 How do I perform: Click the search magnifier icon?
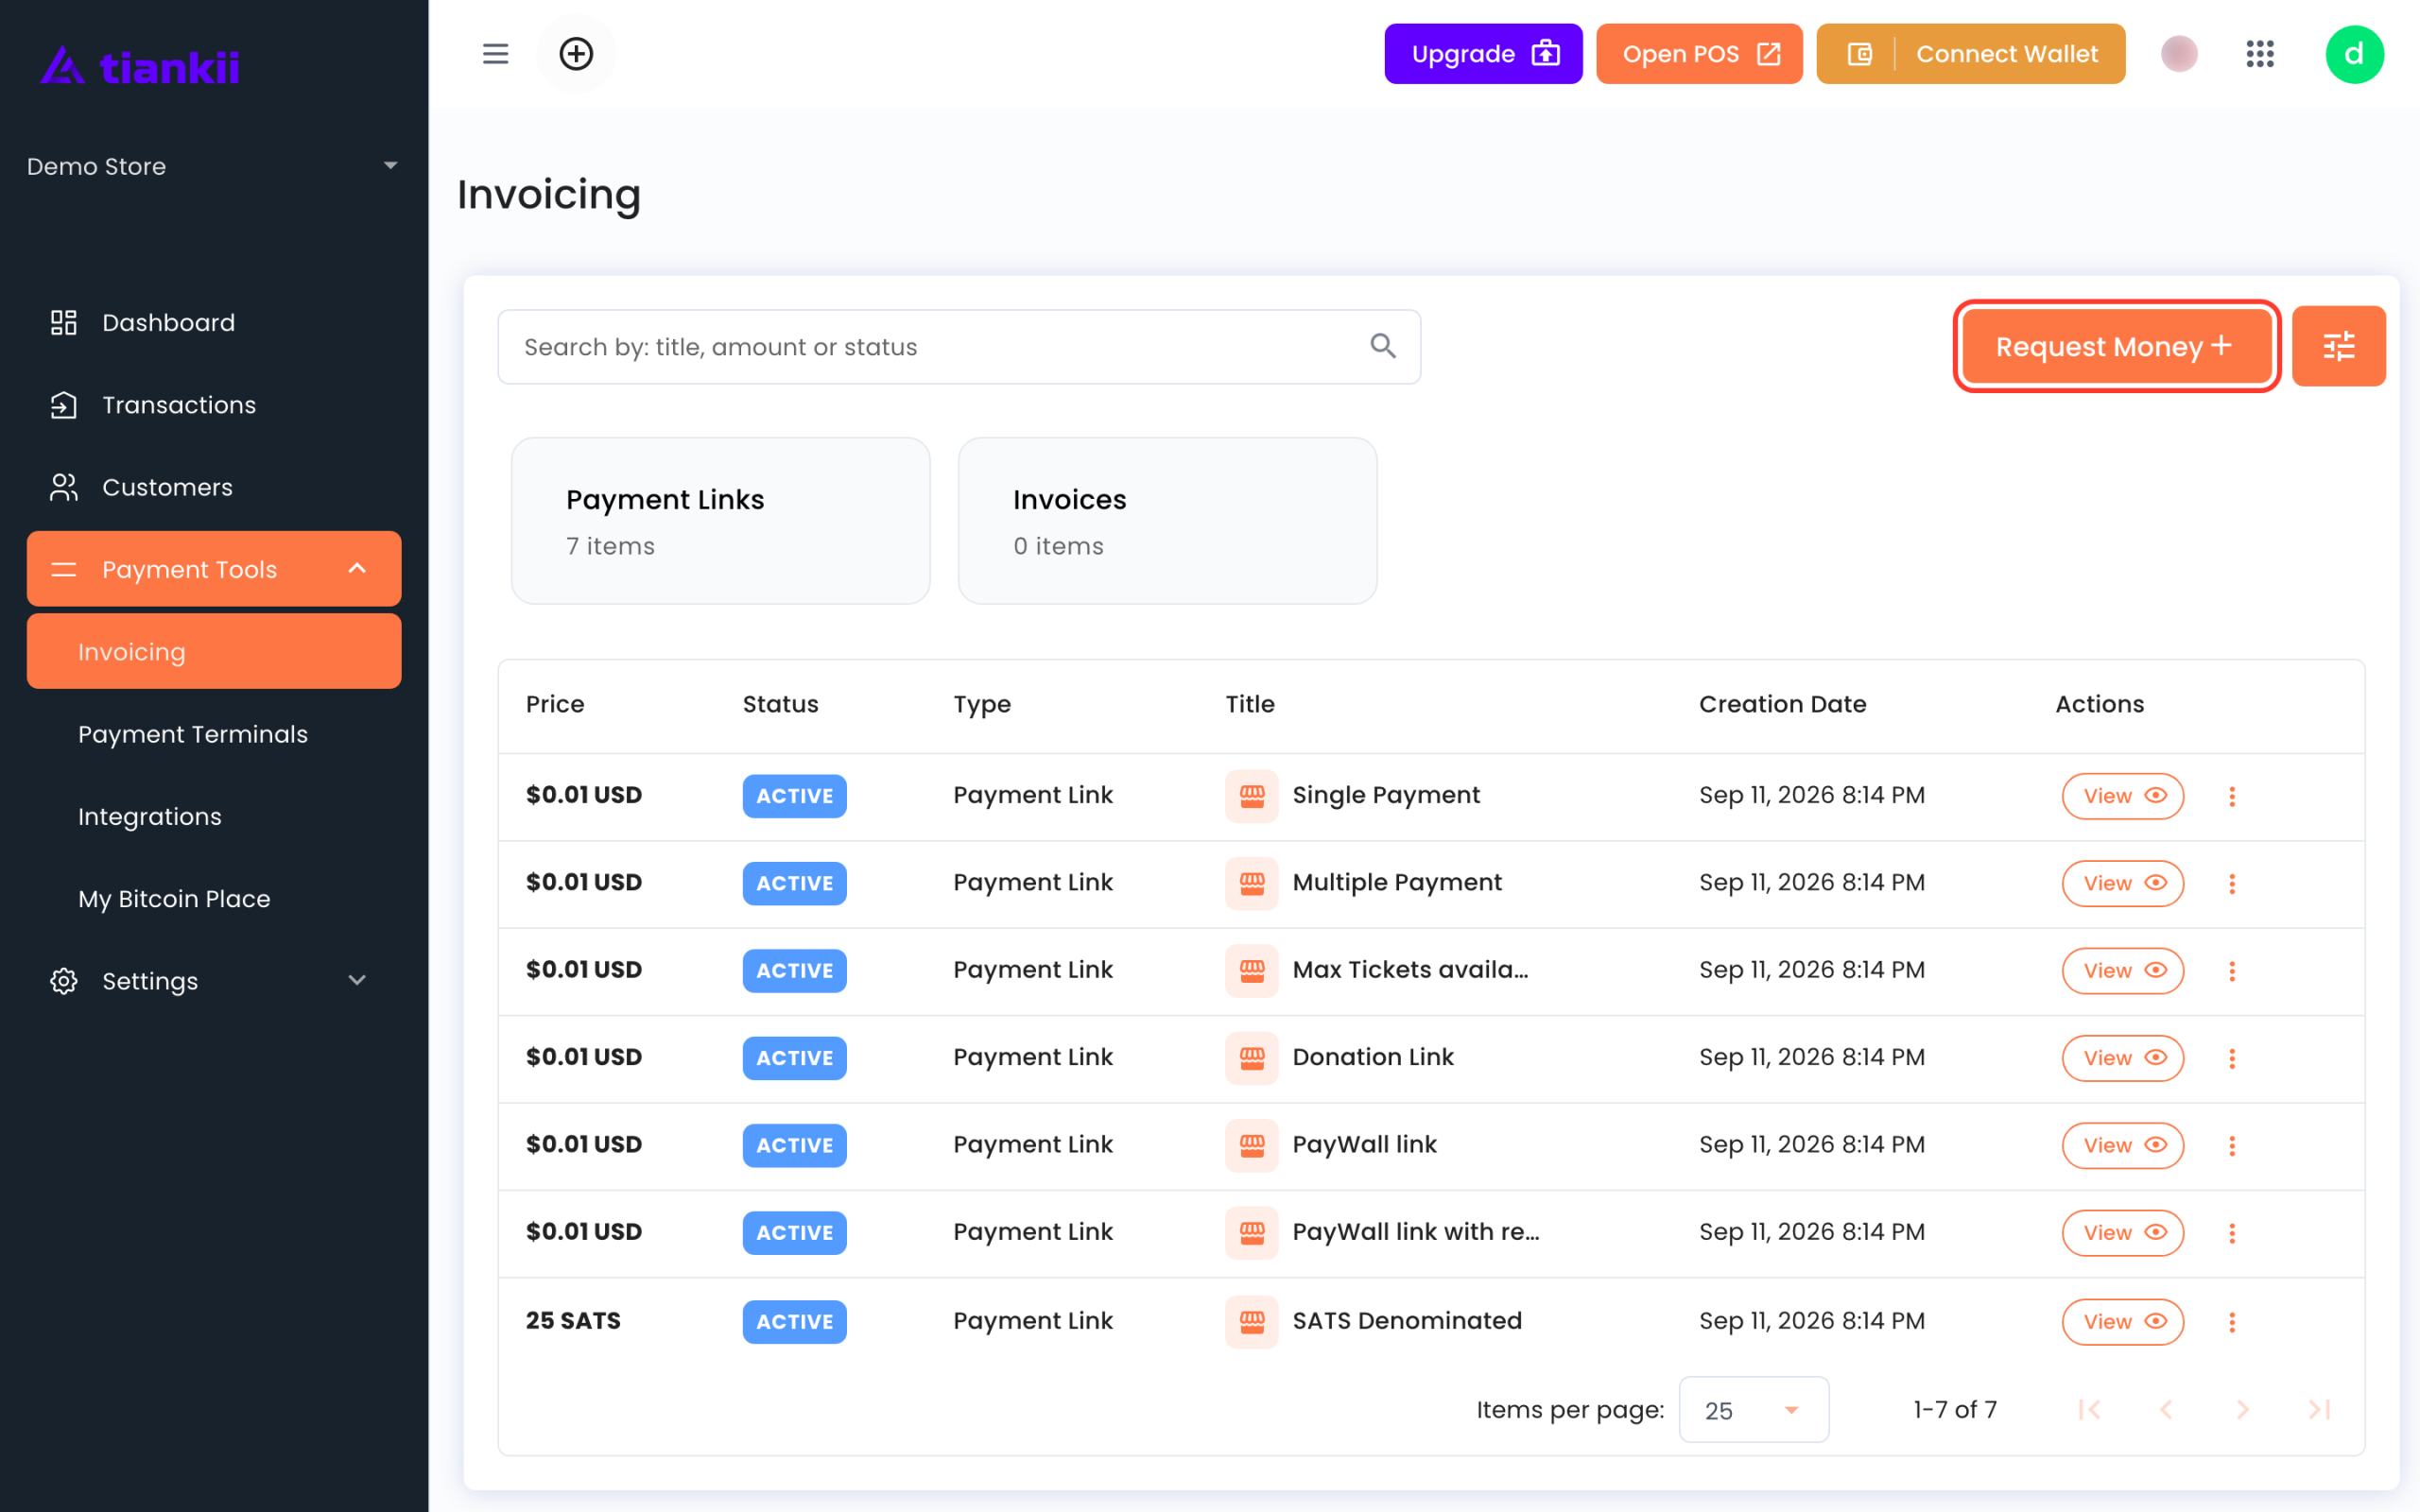click(x=1383, y=346)
